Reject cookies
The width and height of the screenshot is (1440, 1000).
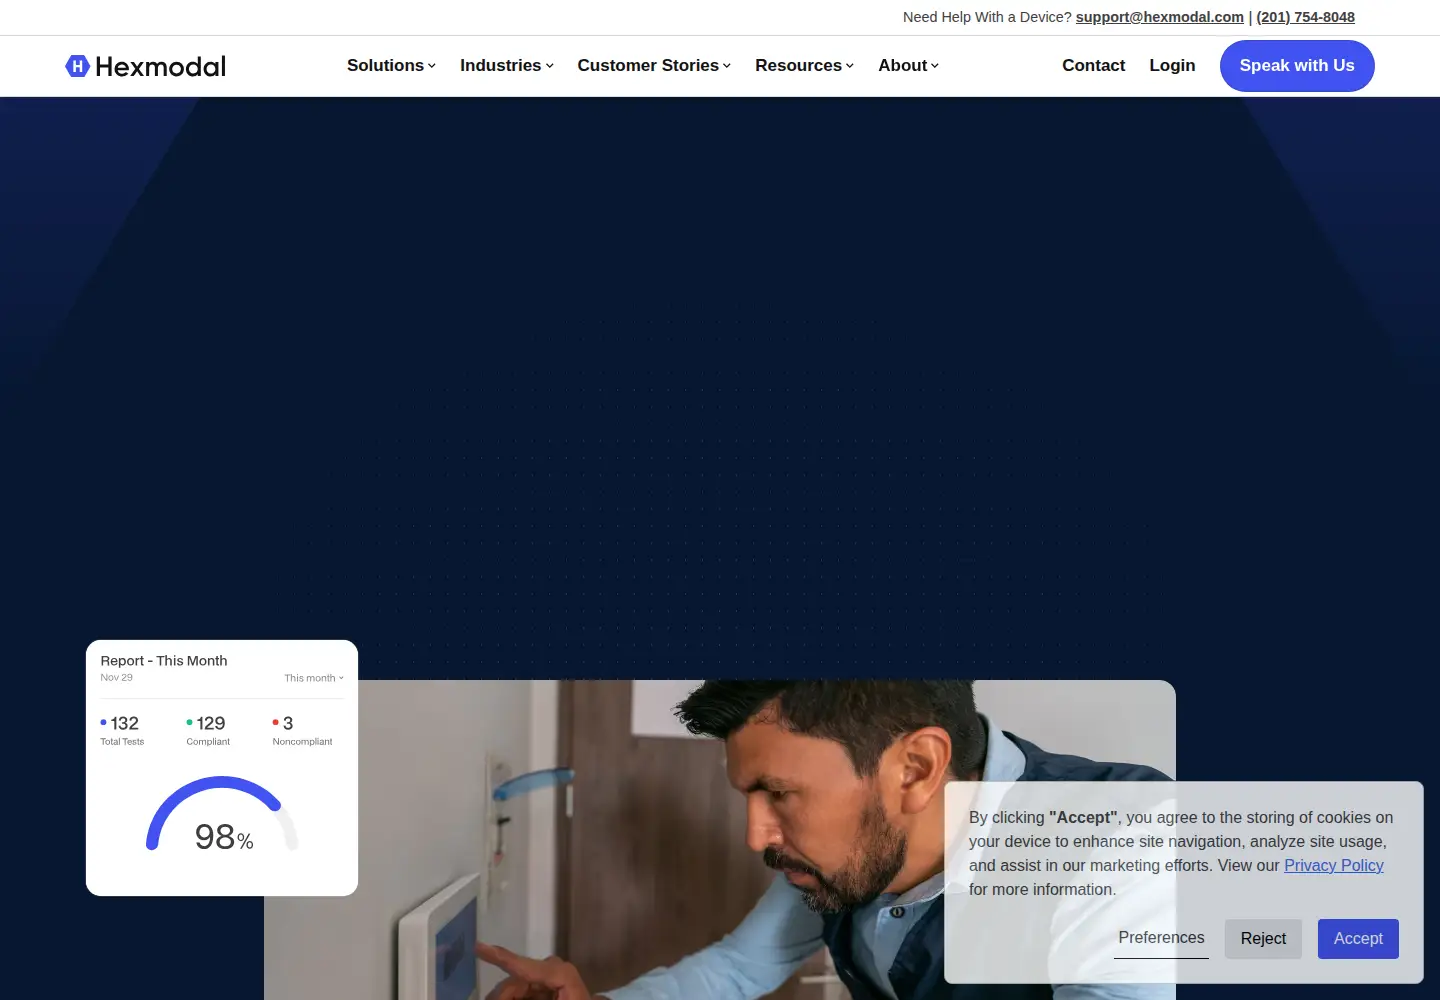(x=1263, y=939)
